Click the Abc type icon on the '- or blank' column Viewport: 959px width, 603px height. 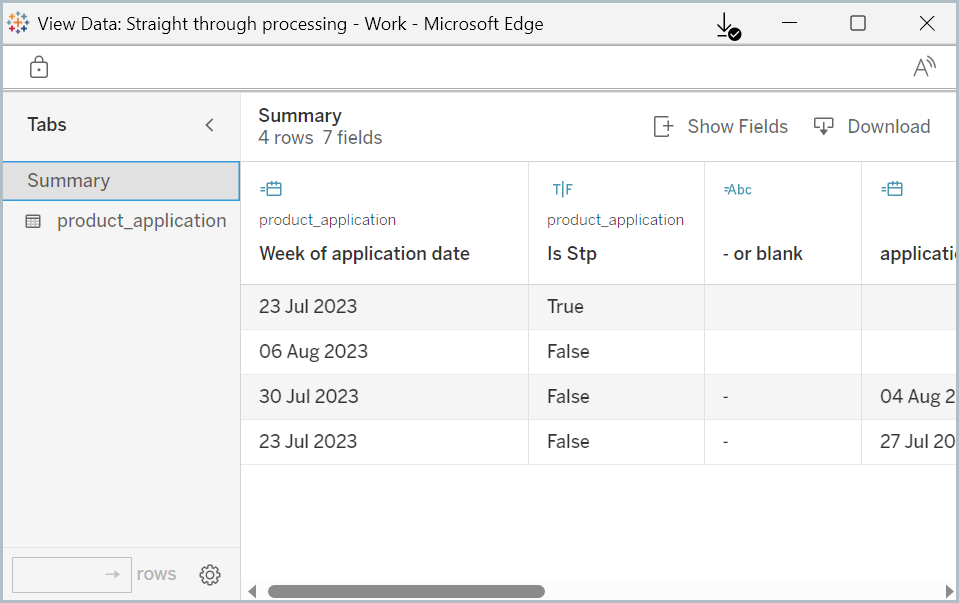coord(737,189)
